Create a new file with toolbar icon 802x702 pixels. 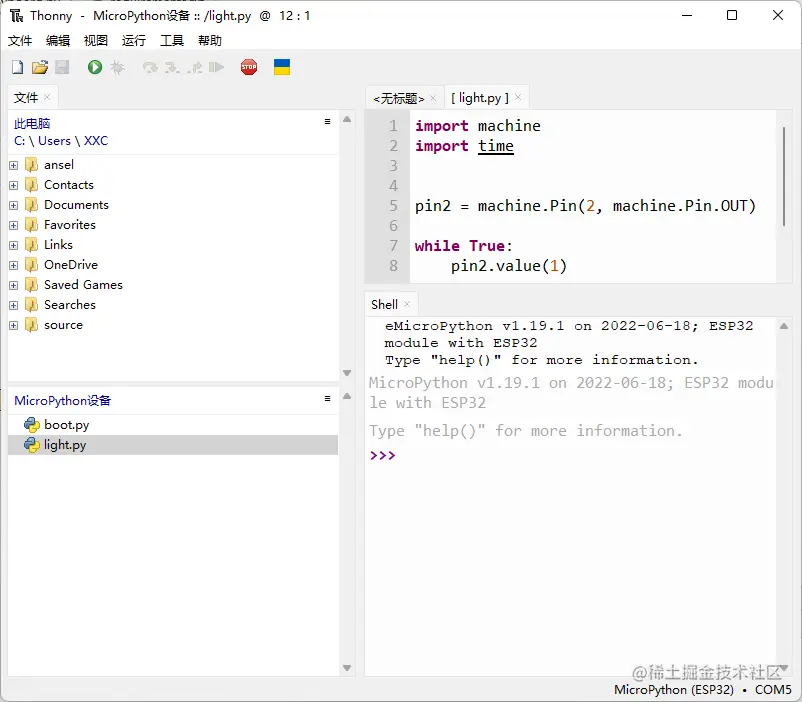pyautogui.click(x=17, y=67)
